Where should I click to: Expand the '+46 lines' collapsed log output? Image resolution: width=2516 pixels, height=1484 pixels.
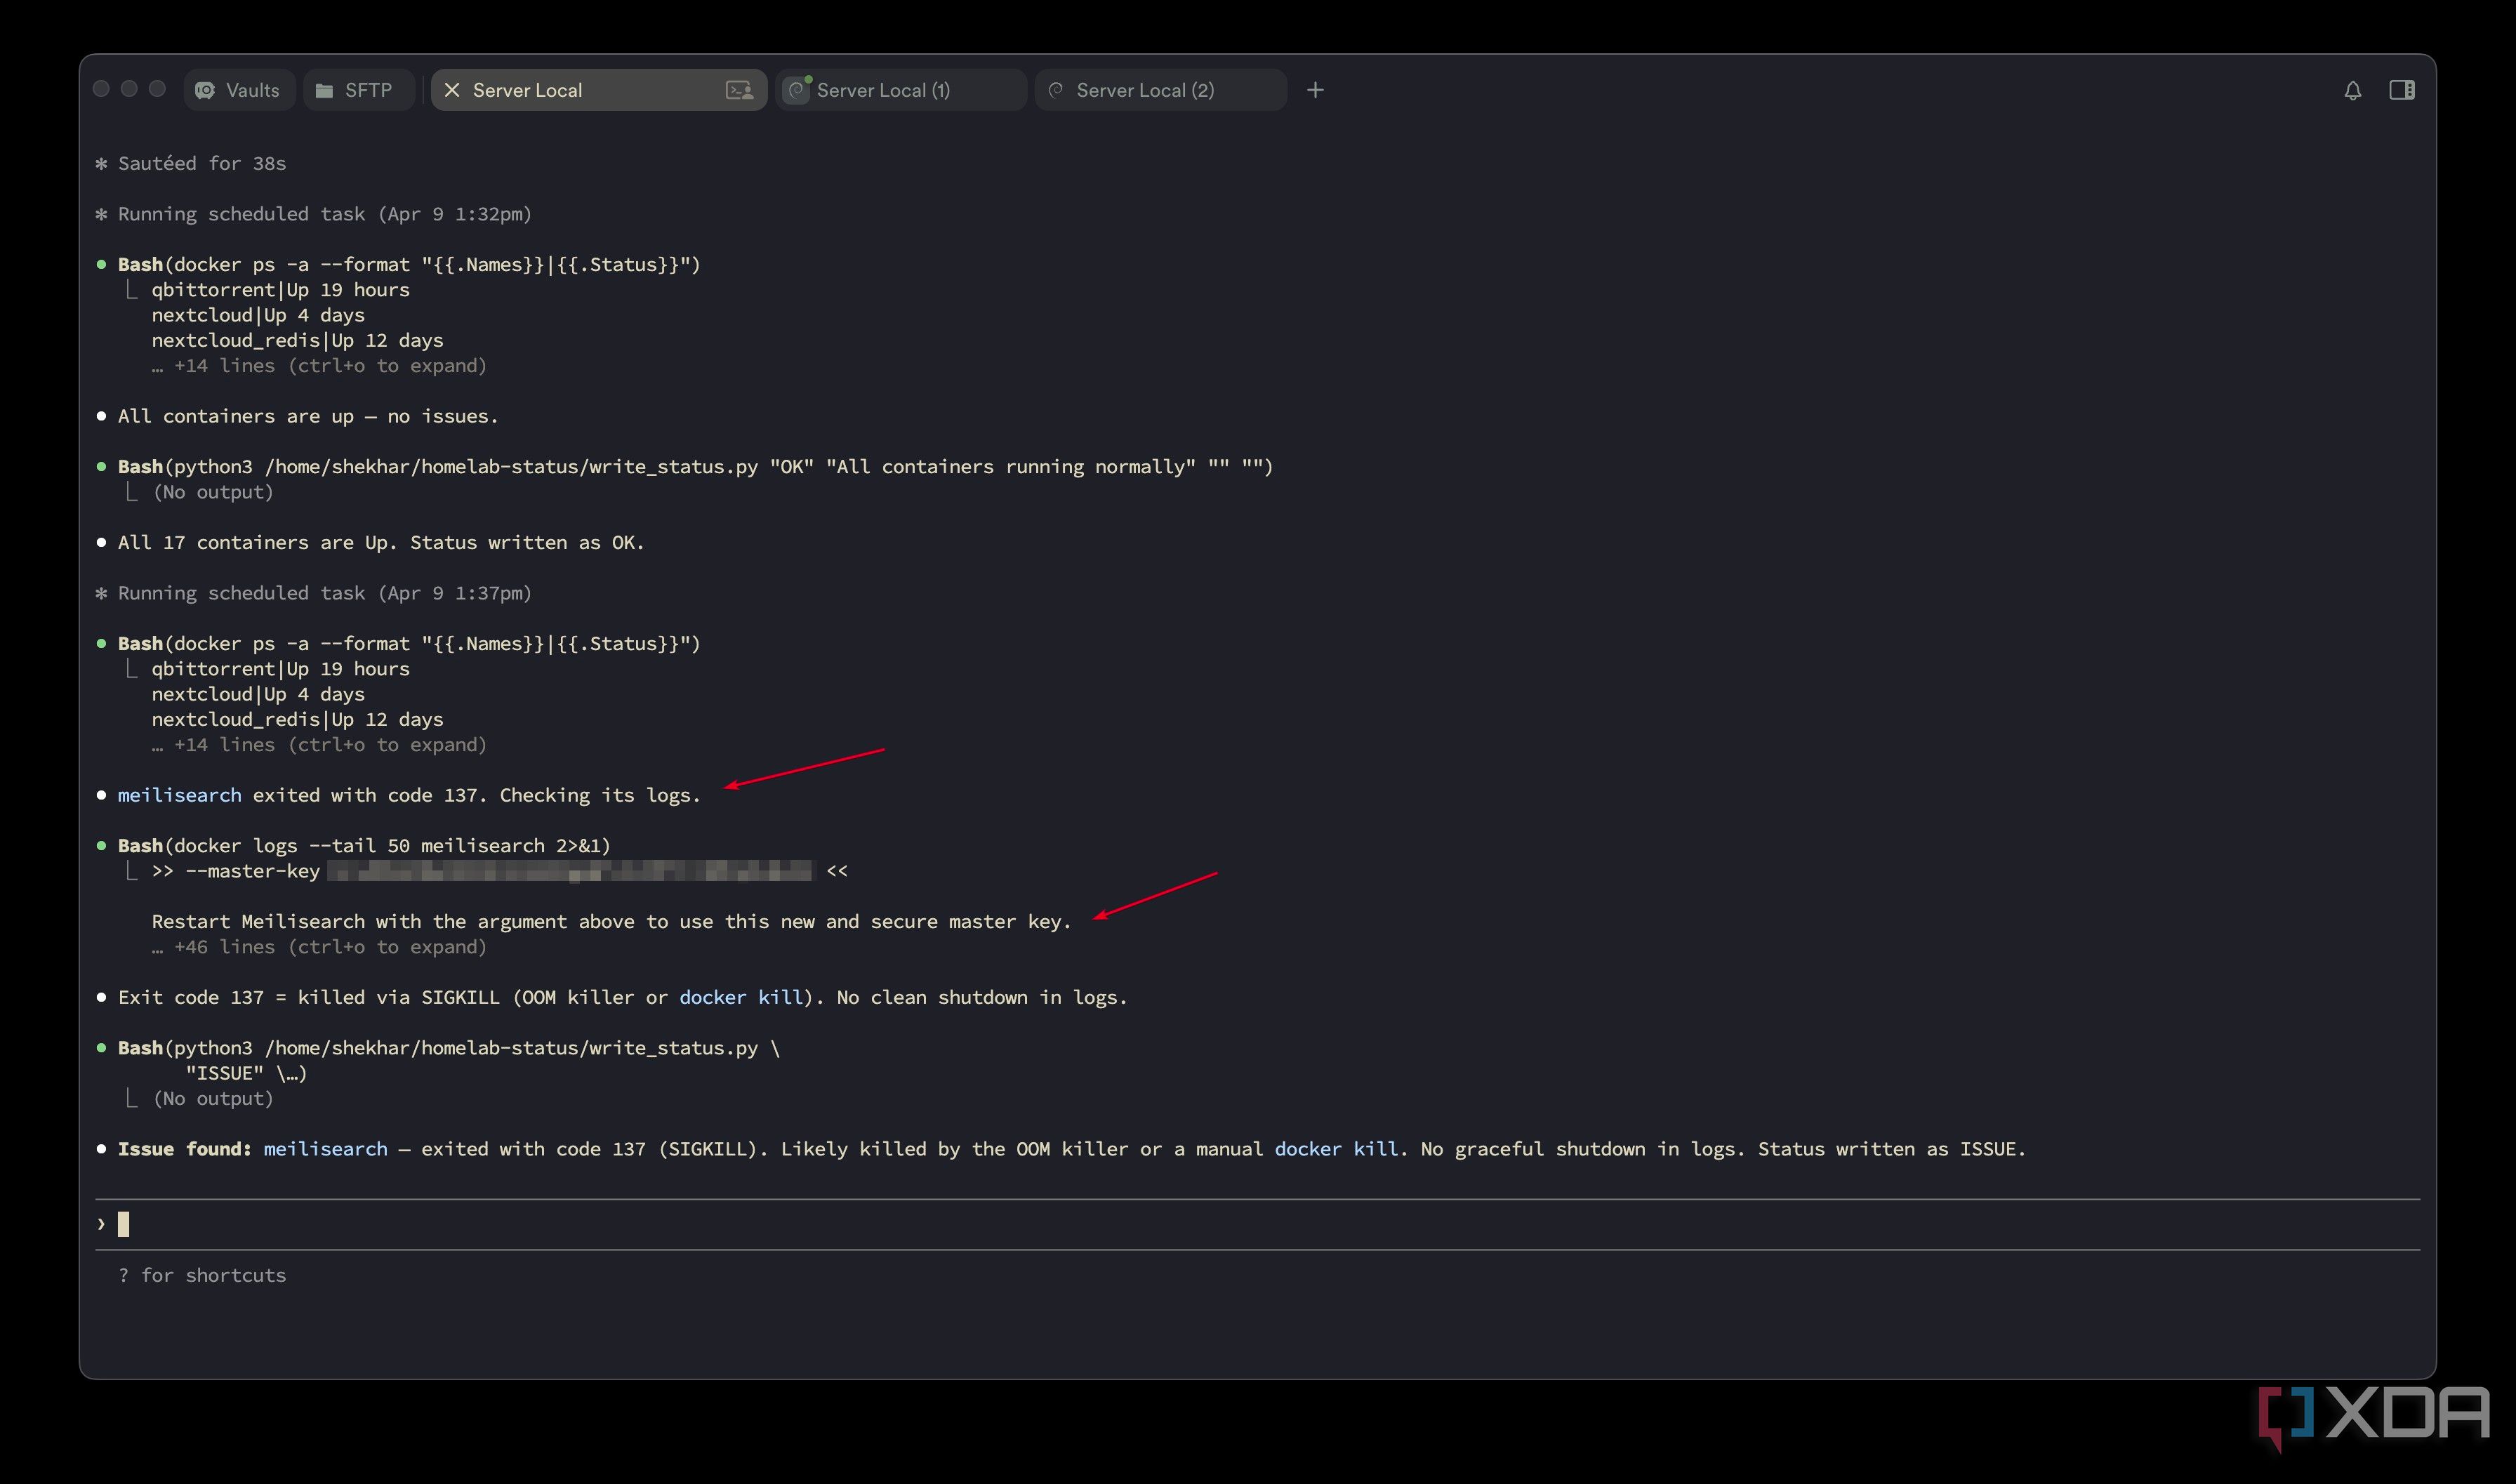click(319, 947)
